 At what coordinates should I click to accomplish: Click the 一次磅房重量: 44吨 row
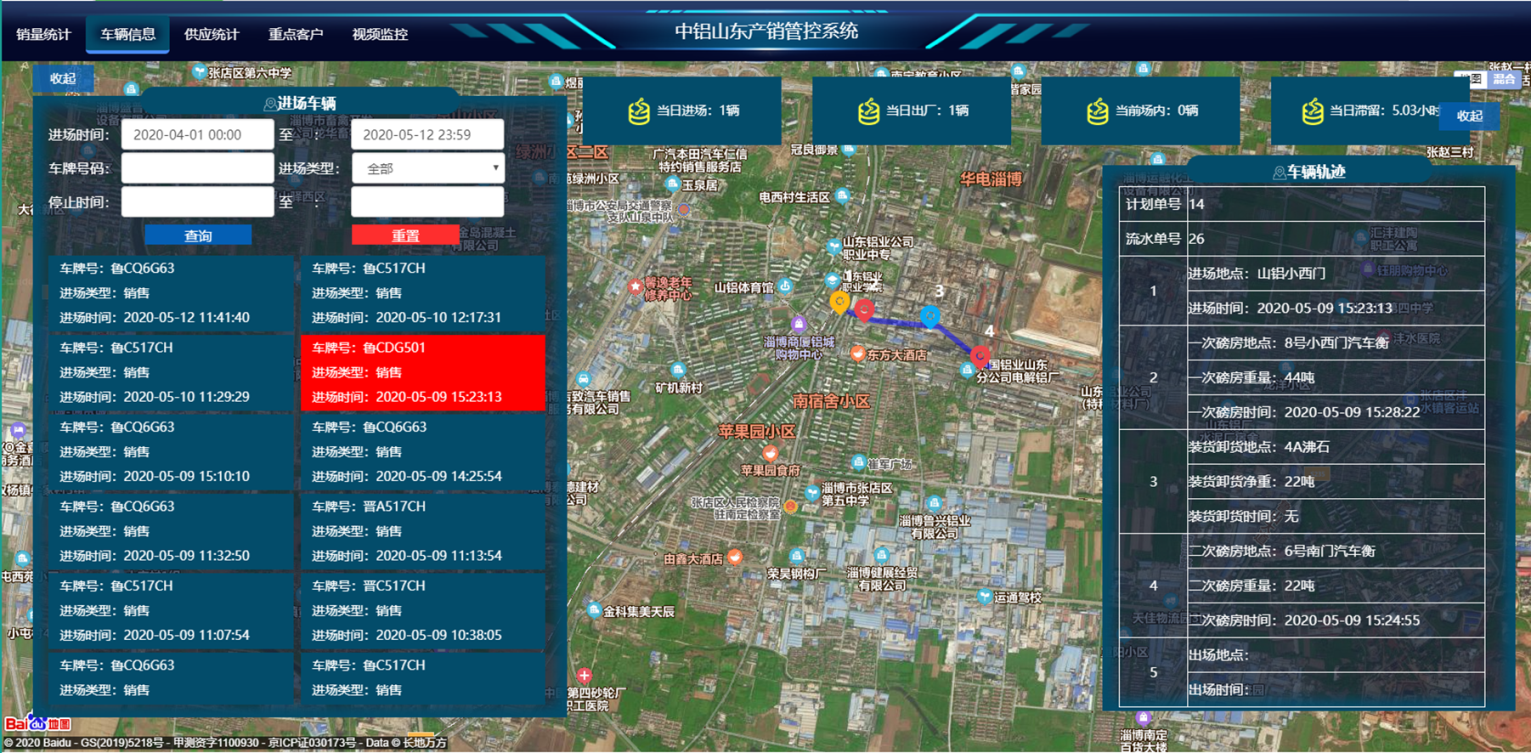[x=1335, y=377]
